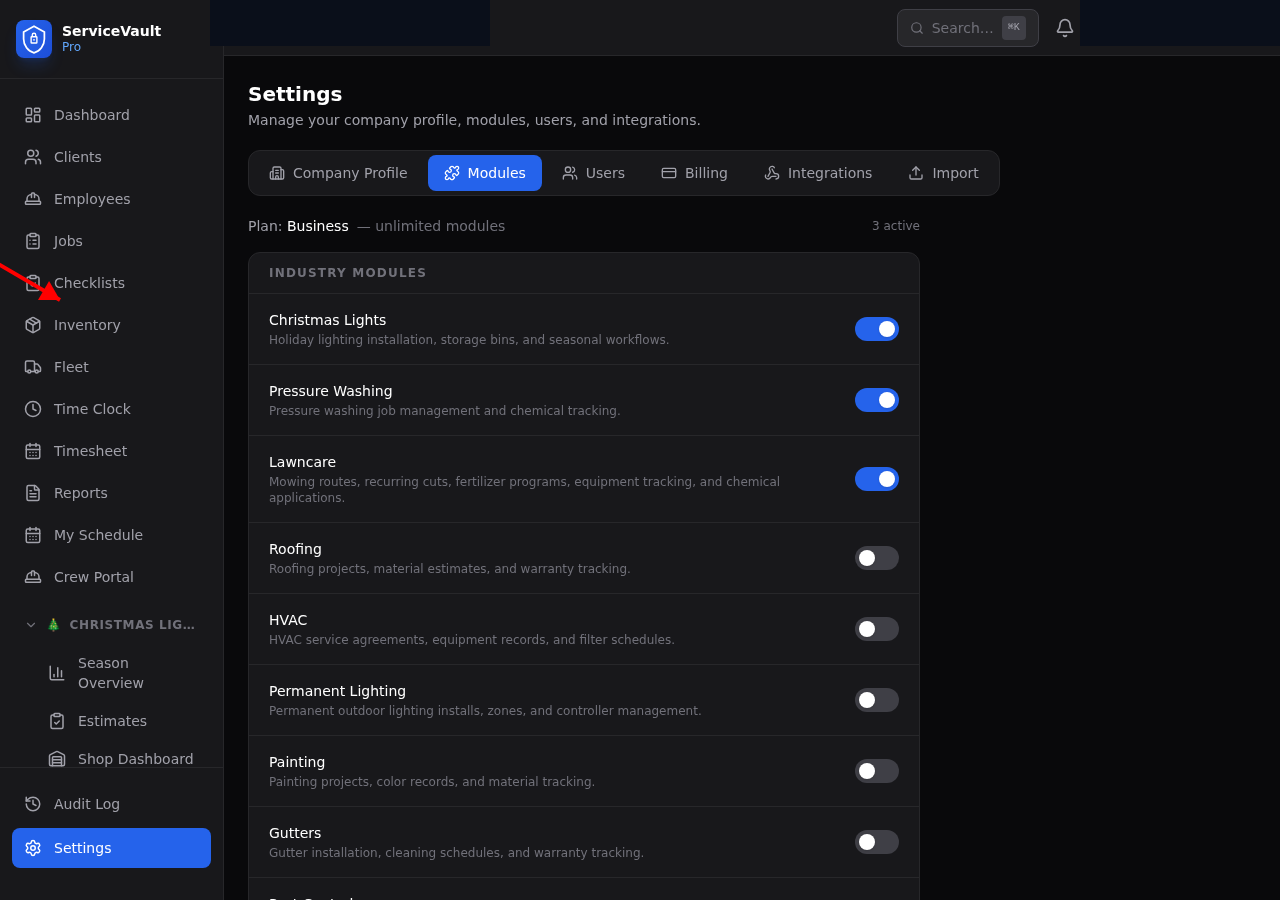Switch to the Billing tab
Screen dimensions: 1280x900
pos(695,173)
